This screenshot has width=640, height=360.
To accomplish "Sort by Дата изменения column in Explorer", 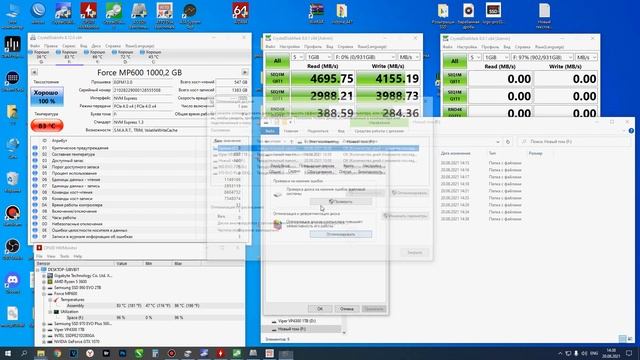I will pos(456,153).
